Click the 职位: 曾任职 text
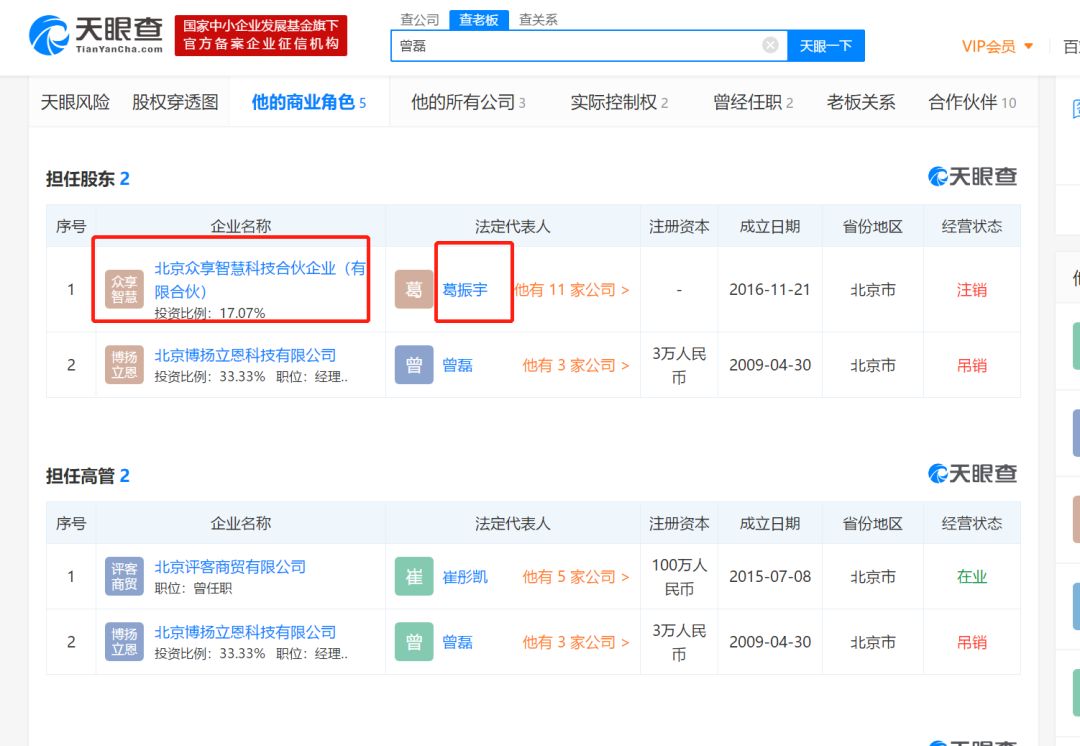This screenshot has width=1080, height=746. (x=193, y=588)
